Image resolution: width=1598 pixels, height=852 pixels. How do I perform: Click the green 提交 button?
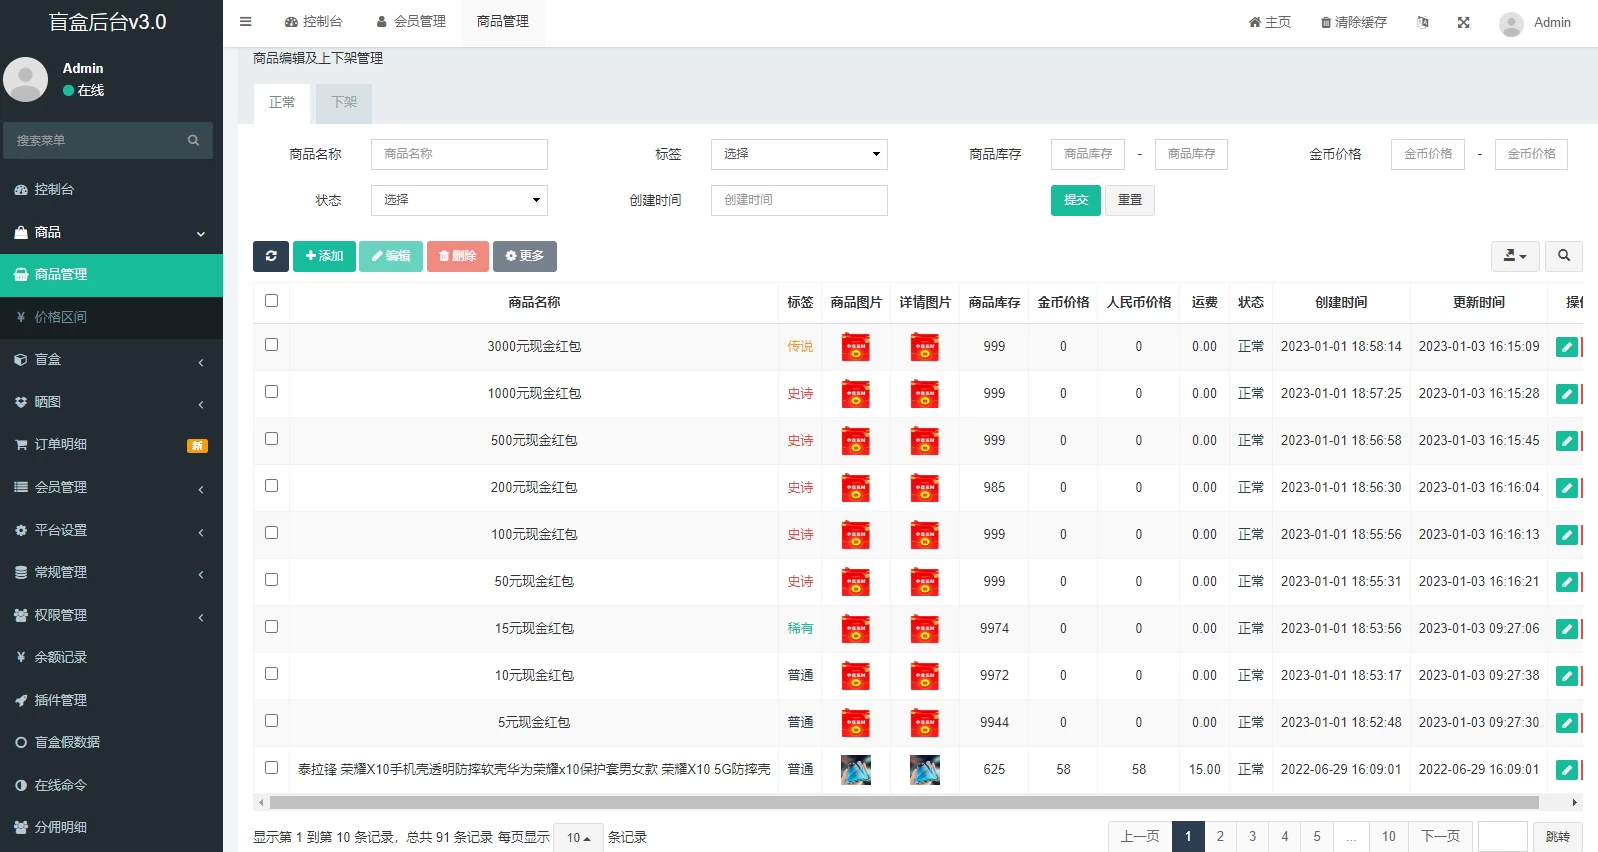pyautogui.click(x=1075, y=200)
